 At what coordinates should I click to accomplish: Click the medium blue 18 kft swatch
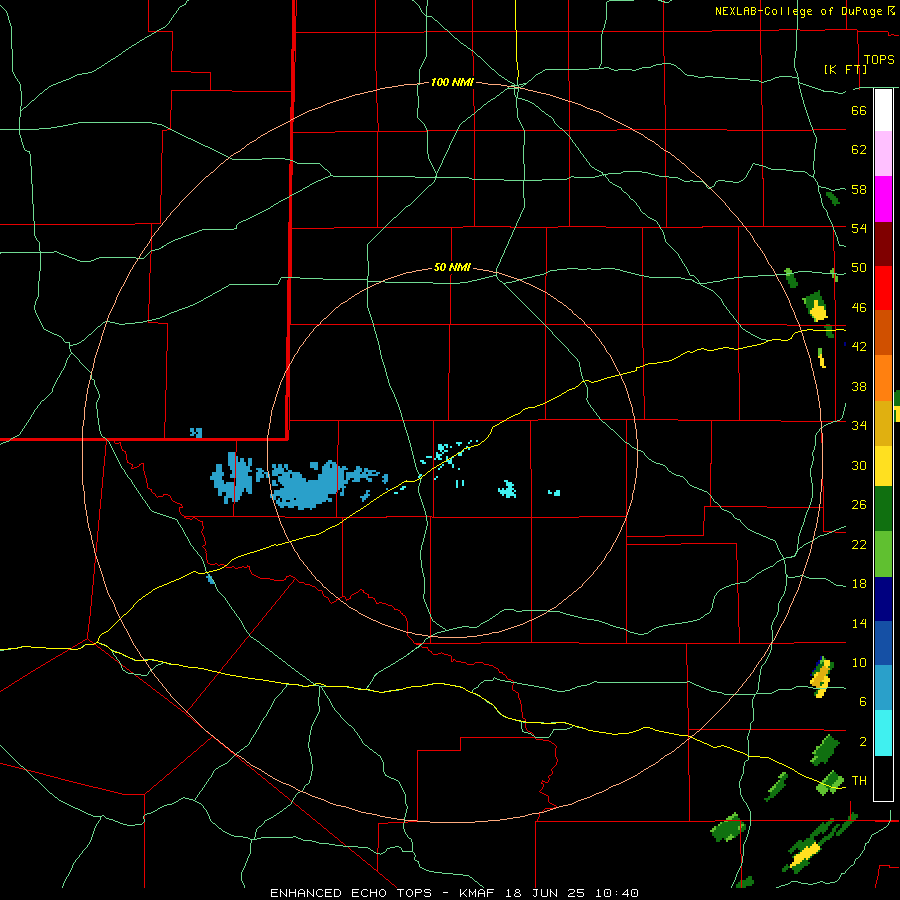[883, 643]
